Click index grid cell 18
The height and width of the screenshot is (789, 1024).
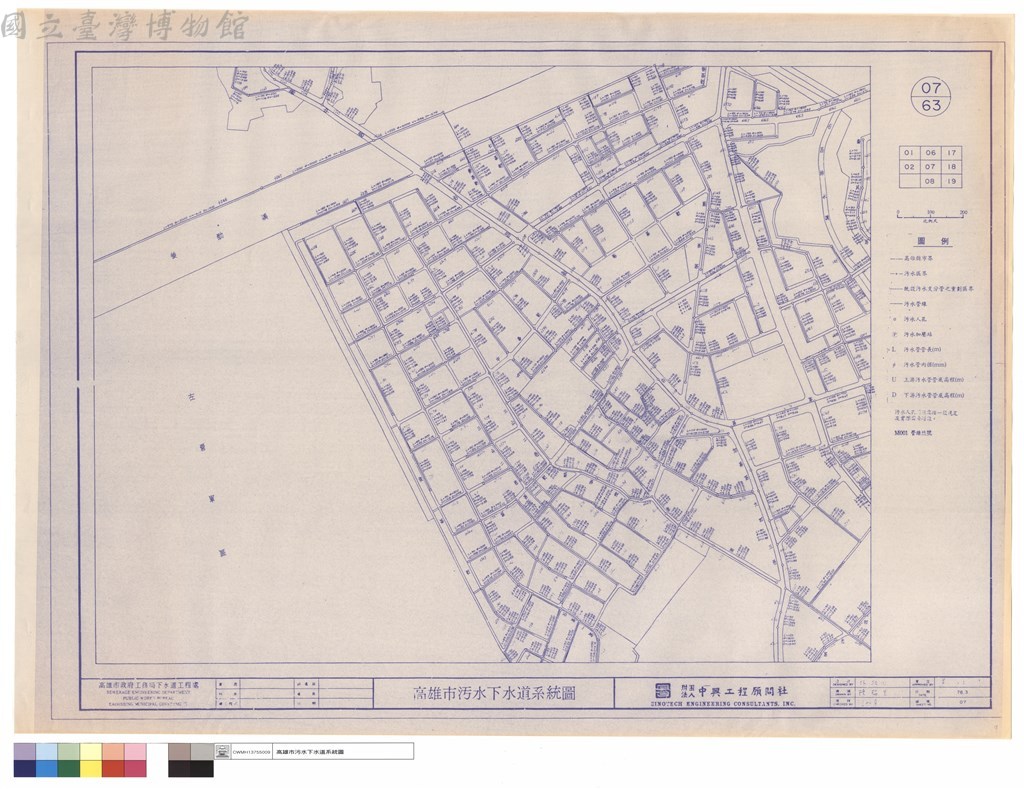point(951,167)
